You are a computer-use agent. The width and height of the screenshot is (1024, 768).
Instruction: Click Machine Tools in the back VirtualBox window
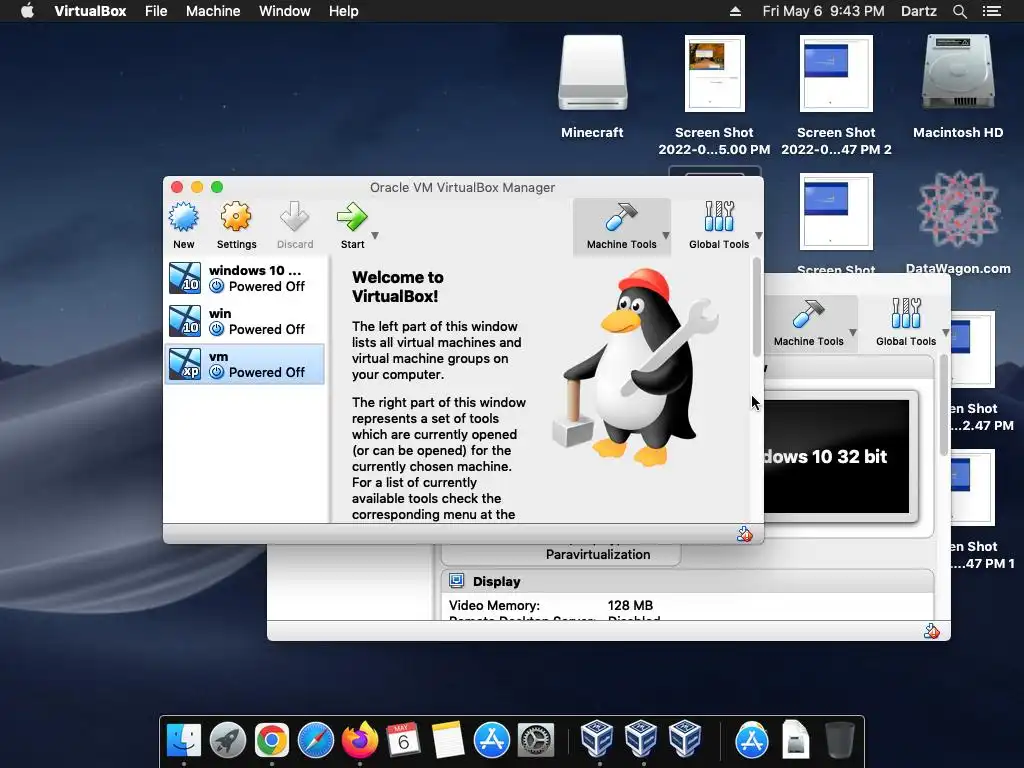point(808,323)
